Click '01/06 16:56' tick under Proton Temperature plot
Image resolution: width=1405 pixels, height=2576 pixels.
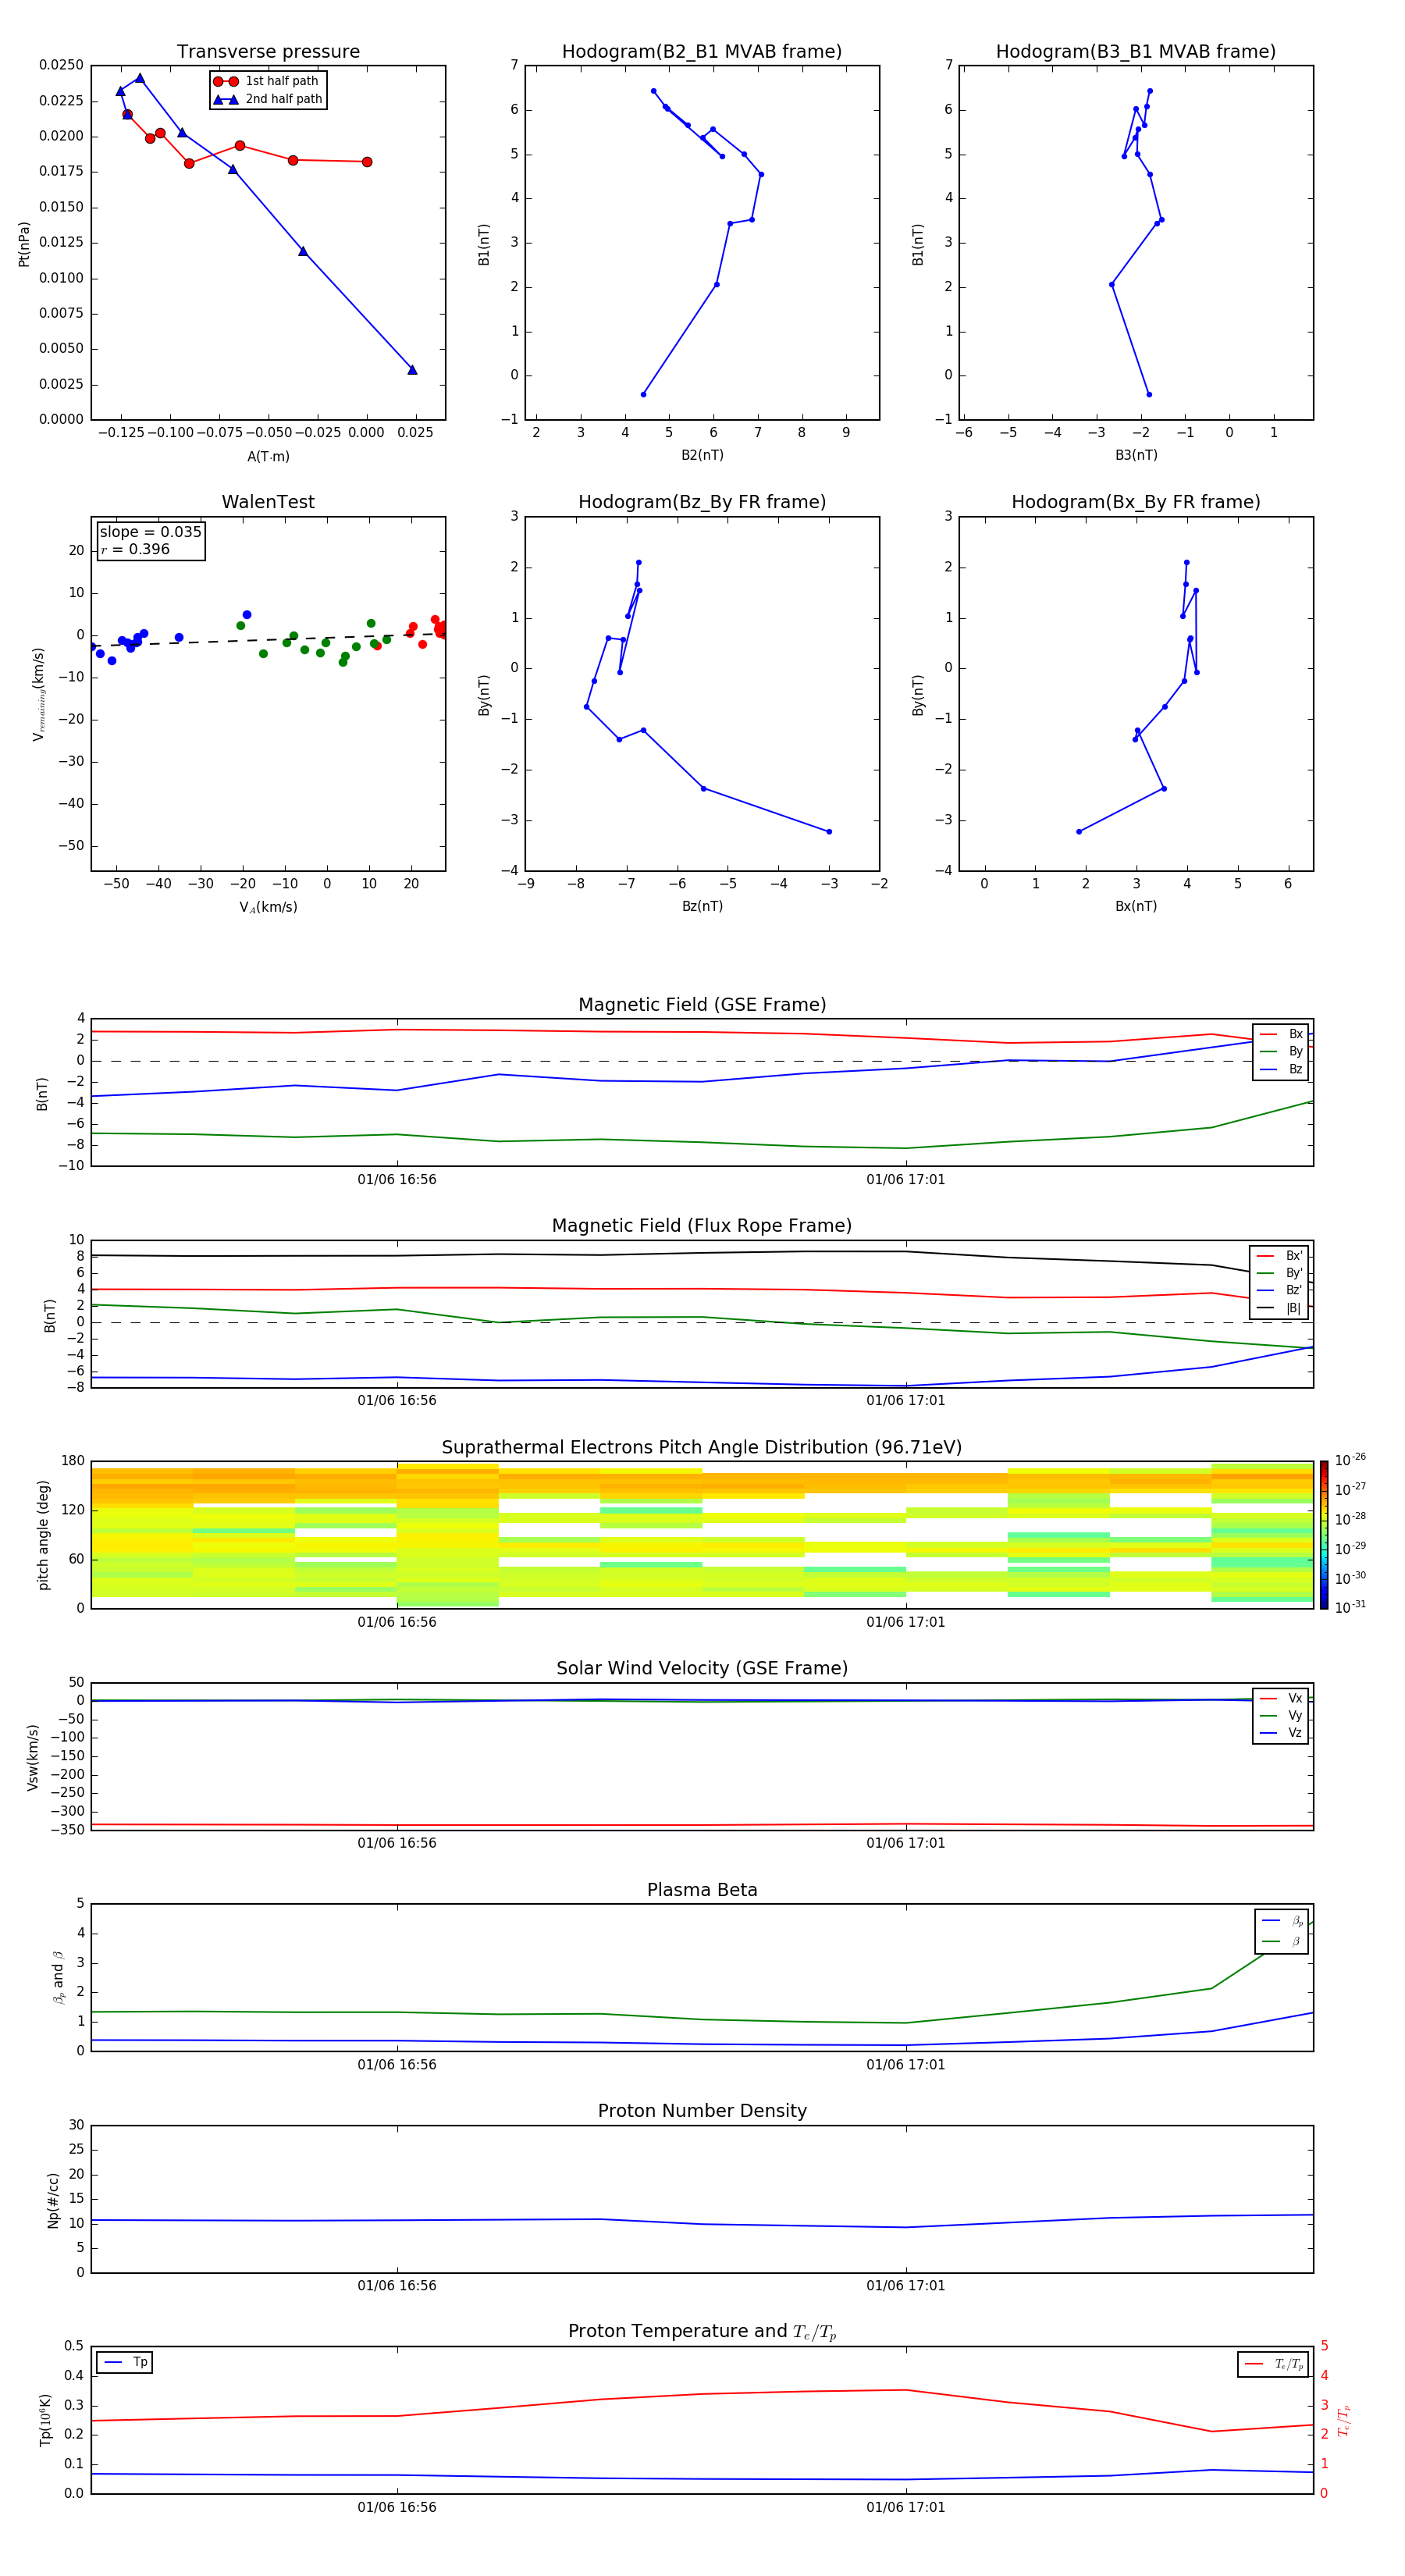tap(397, 2508)
